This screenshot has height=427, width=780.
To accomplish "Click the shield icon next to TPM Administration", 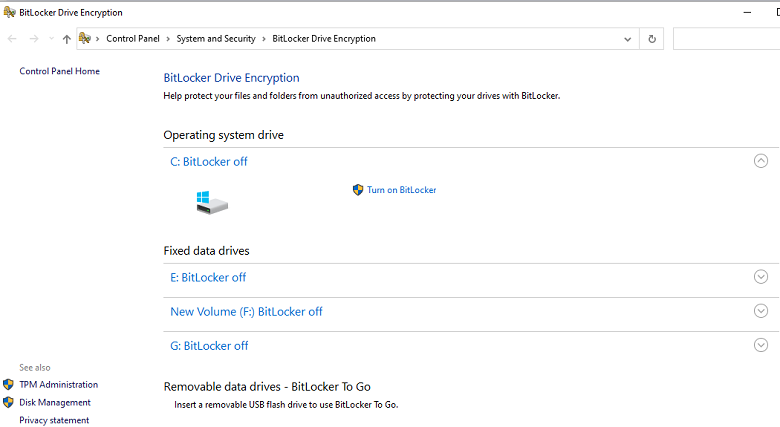I will [8, 384].
